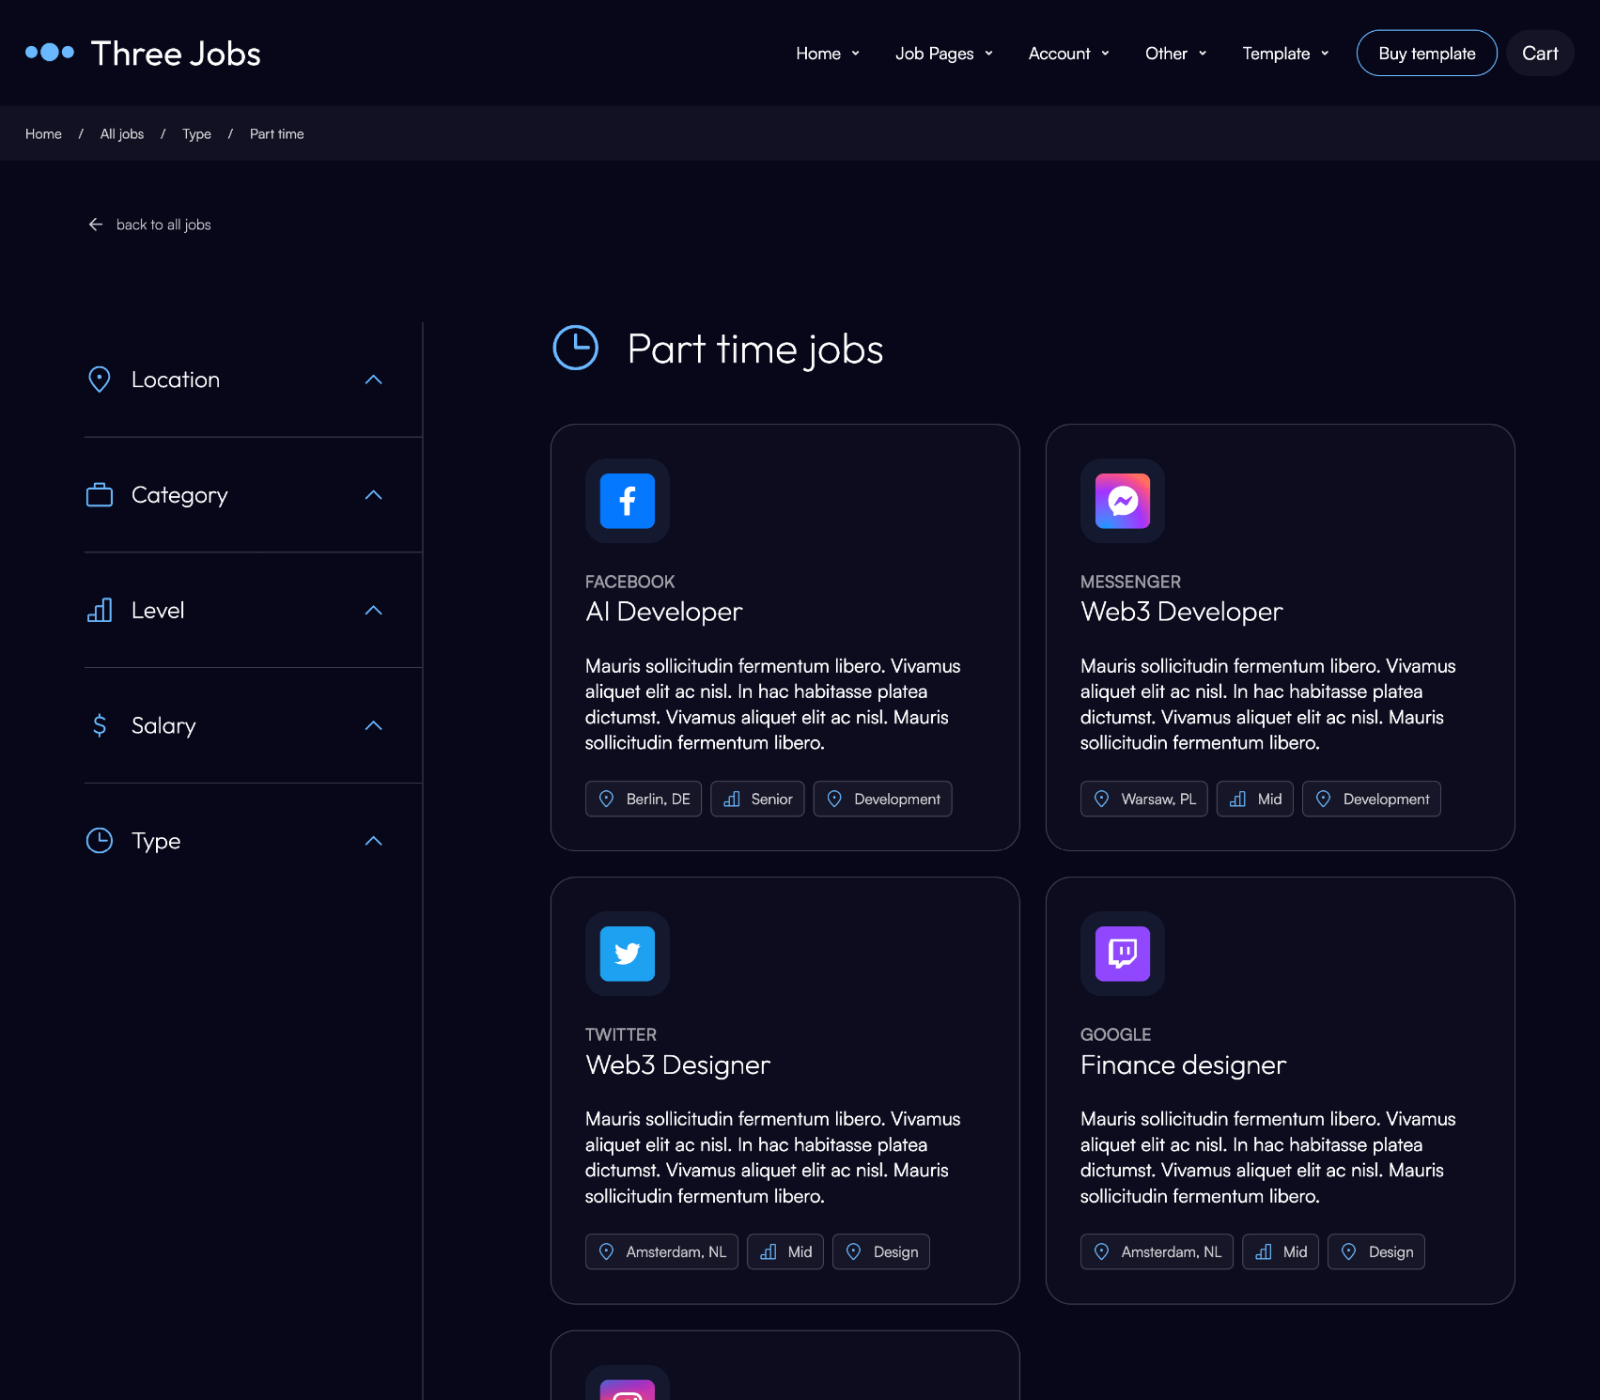Open the Home dropdown in navigation
Viewport: 1600px width, 1400px height.
[827, 53]
